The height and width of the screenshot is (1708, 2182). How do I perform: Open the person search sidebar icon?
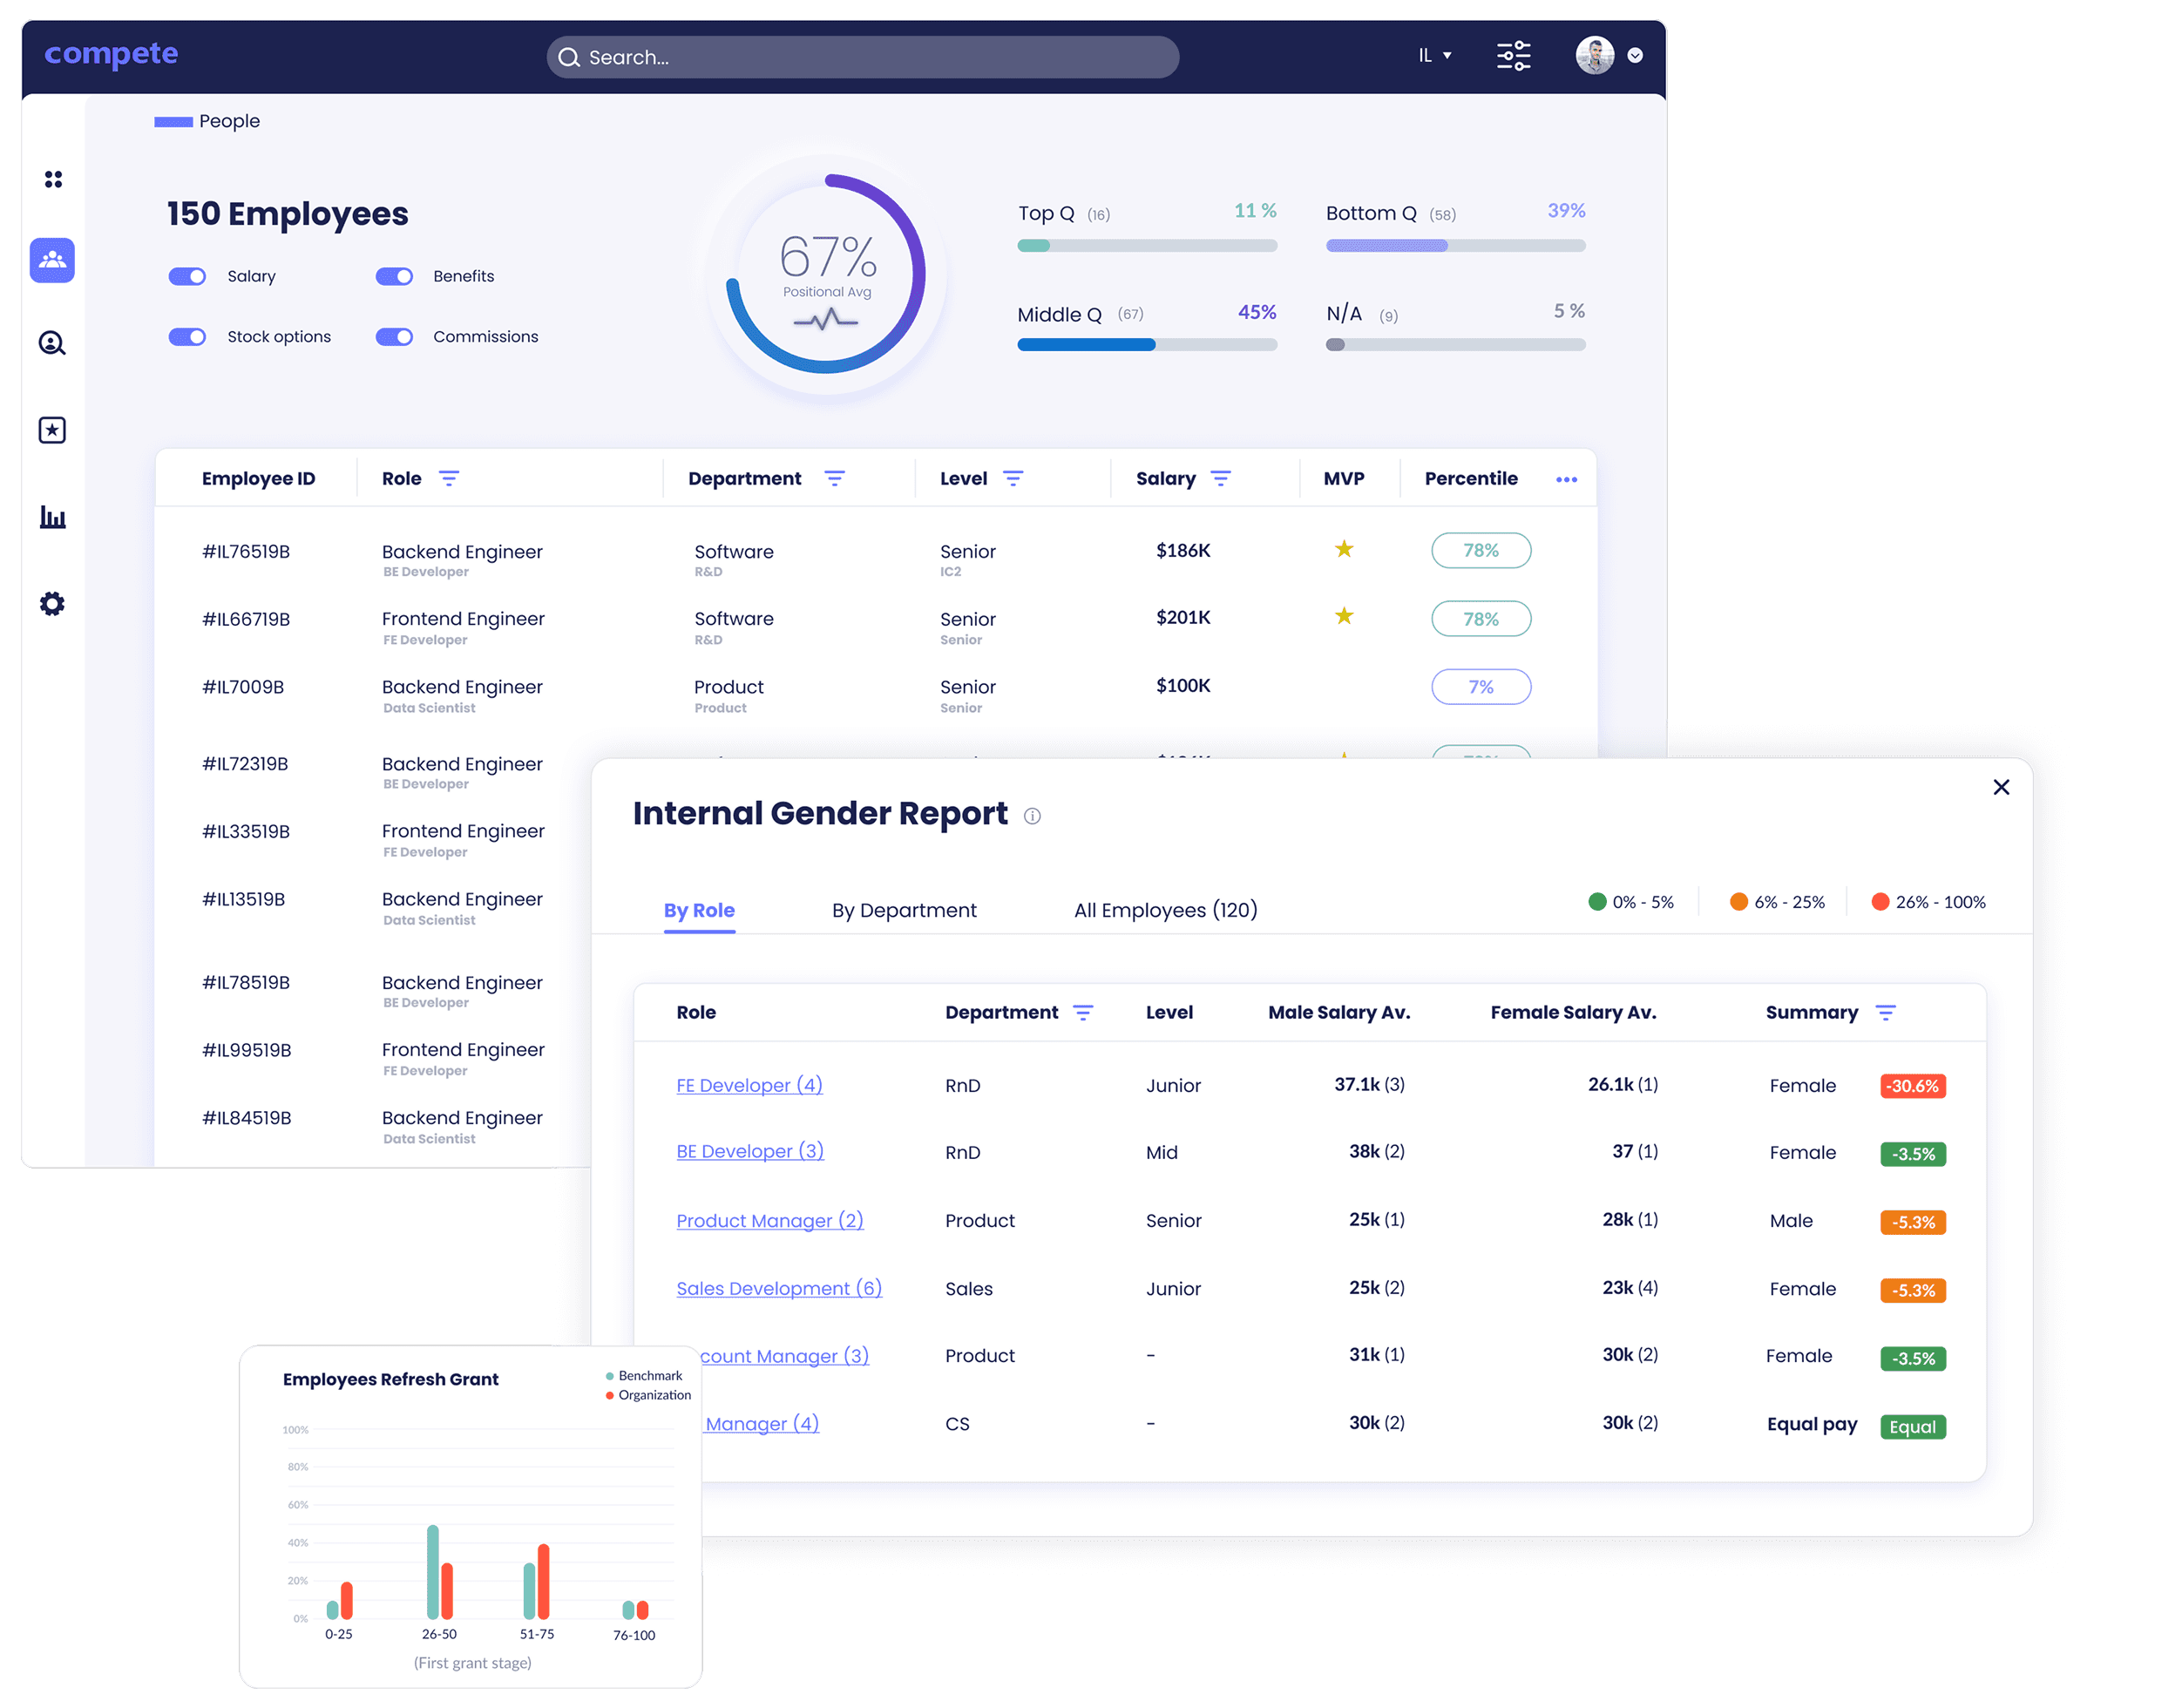click(x=52, y=344)
